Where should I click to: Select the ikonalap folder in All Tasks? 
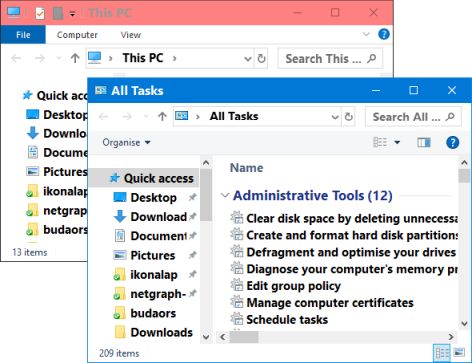pos(145,275)
